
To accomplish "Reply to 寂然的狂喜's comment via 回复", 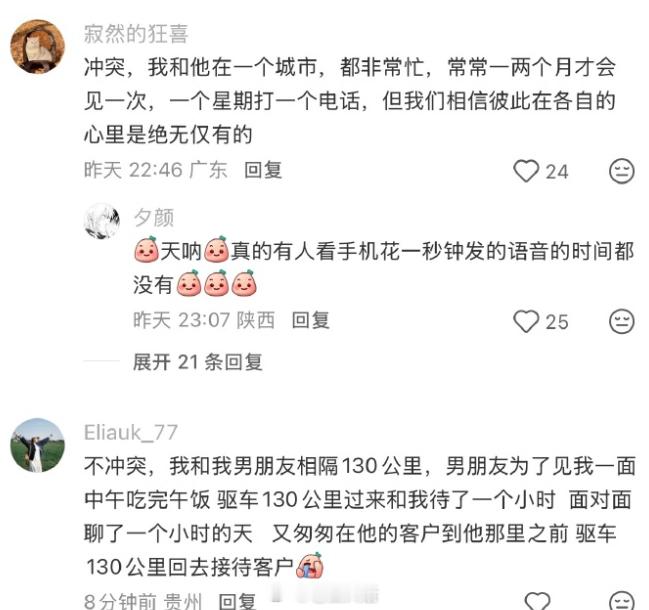I will (263, 171).
